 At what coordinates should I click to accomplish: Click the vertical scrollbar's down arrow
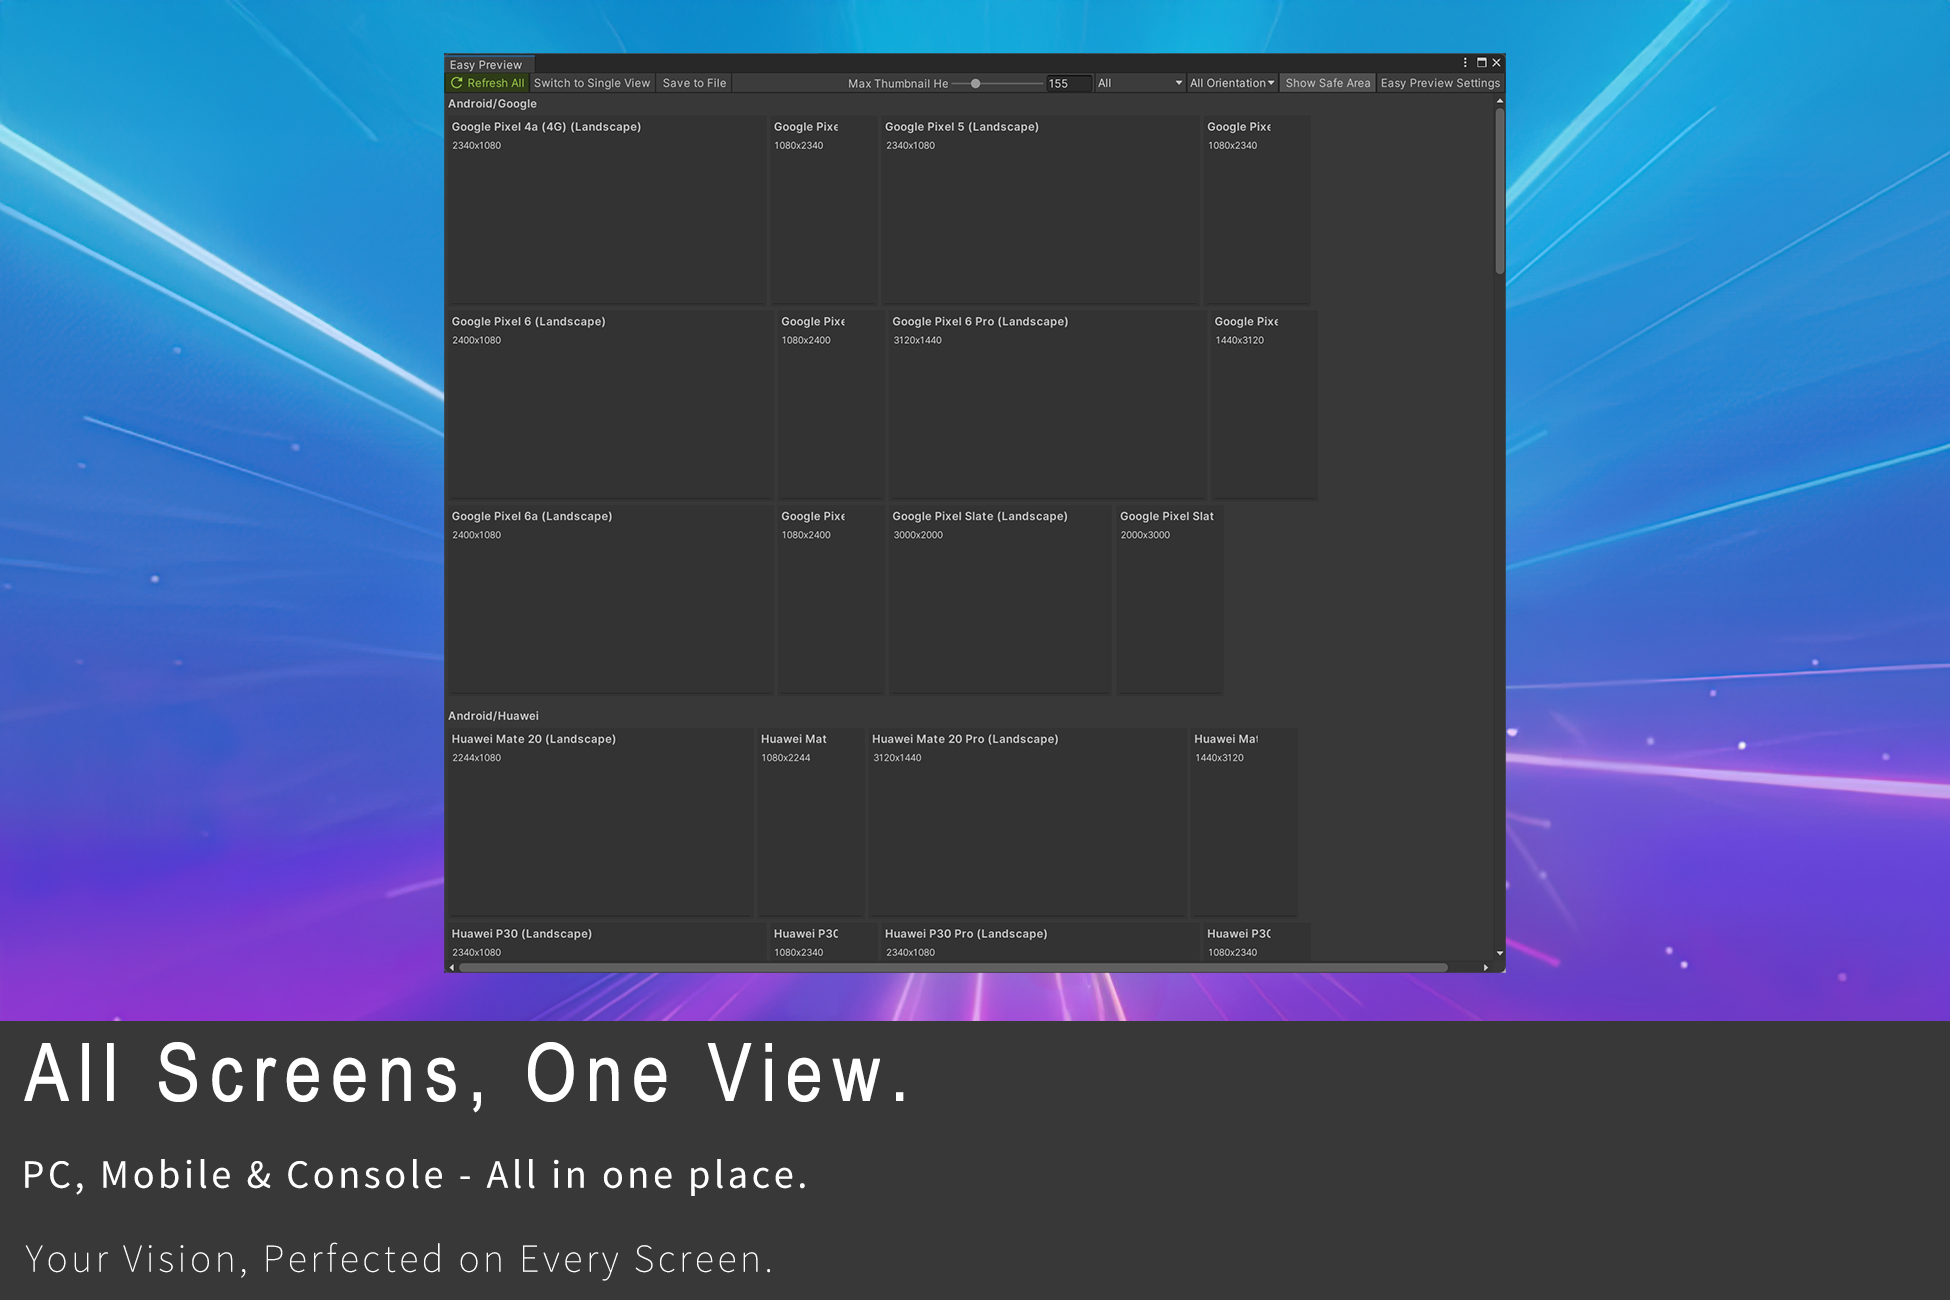[1500, 954]
